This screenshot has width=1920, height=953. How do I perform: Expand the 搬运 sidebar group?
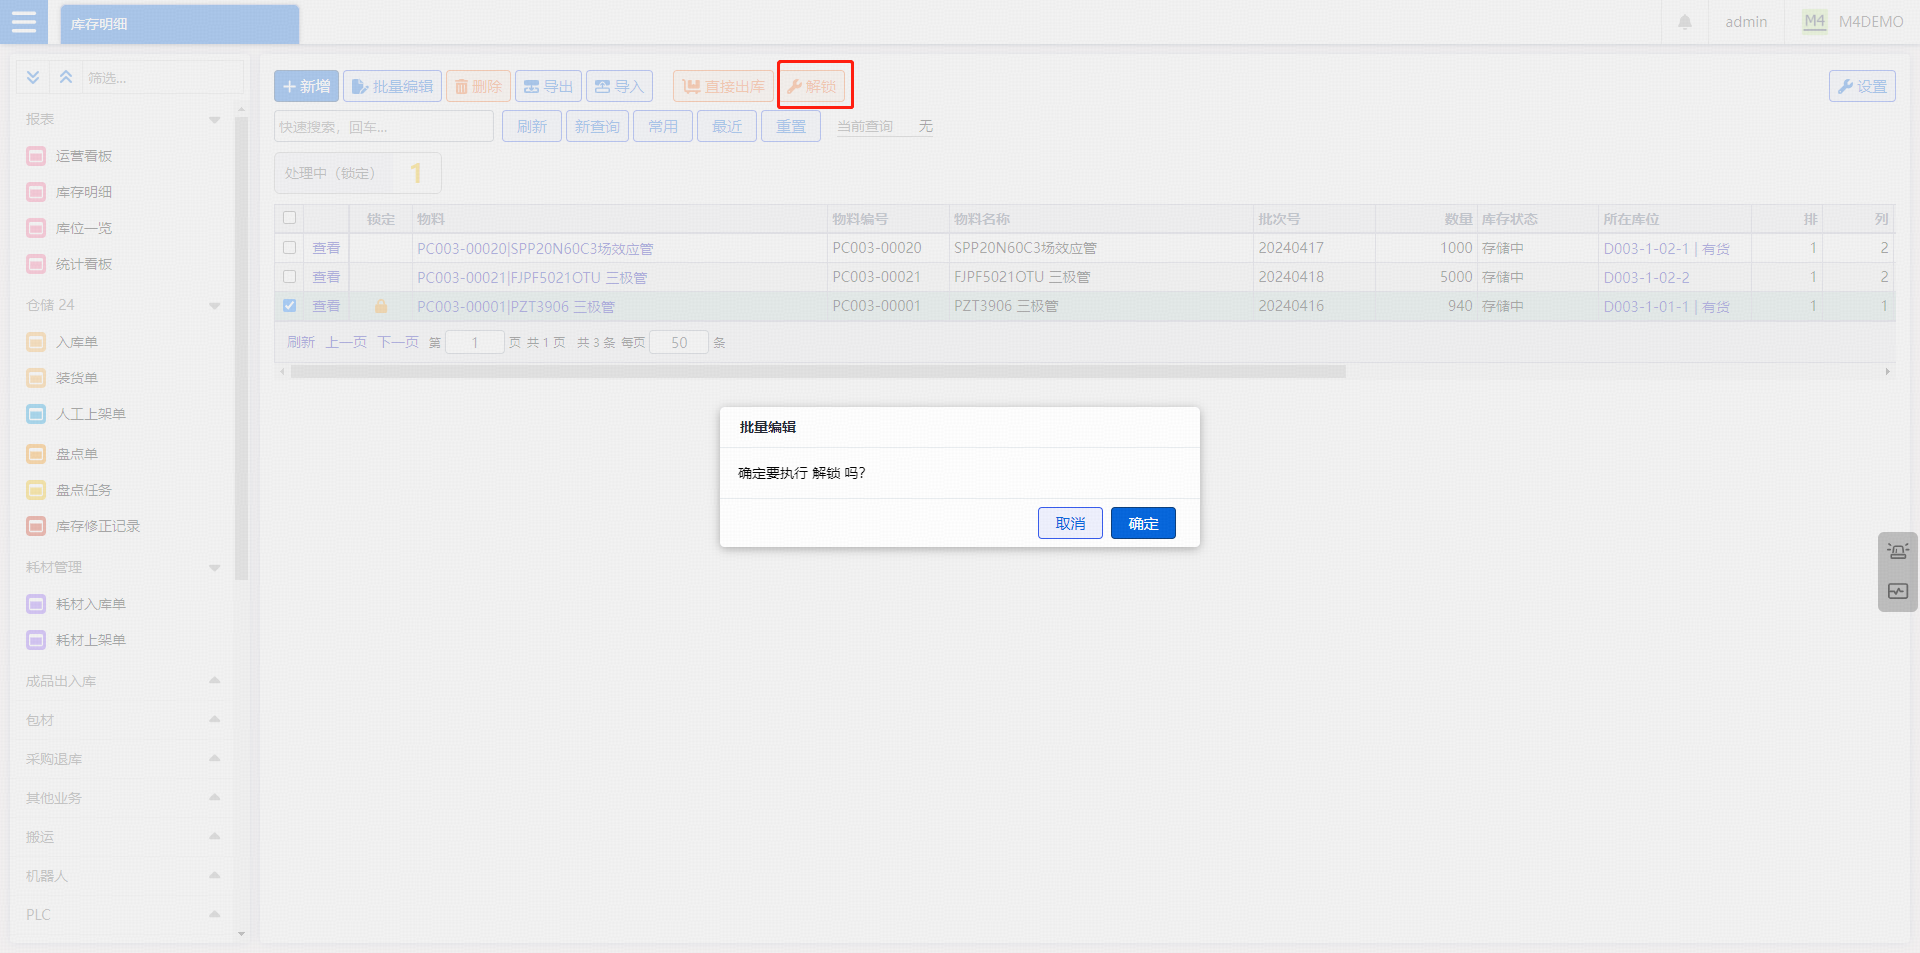(214, 837)
